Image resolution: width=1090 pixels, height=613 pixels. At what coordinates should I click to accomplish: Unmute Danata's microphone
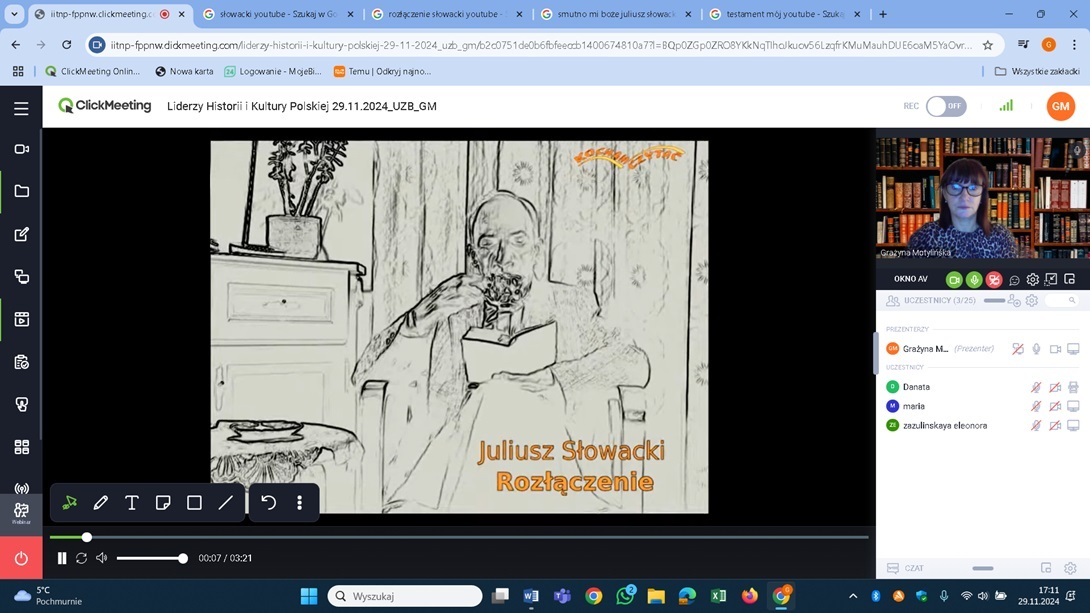[1036, 387]
